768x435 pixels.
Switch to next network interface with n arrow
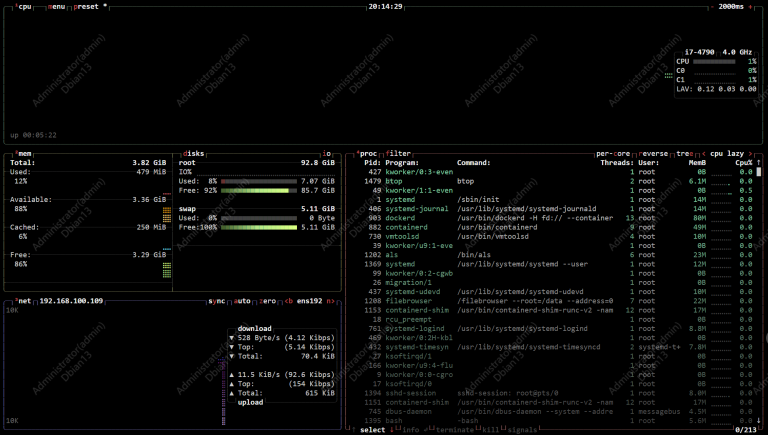tap(330, 300)
